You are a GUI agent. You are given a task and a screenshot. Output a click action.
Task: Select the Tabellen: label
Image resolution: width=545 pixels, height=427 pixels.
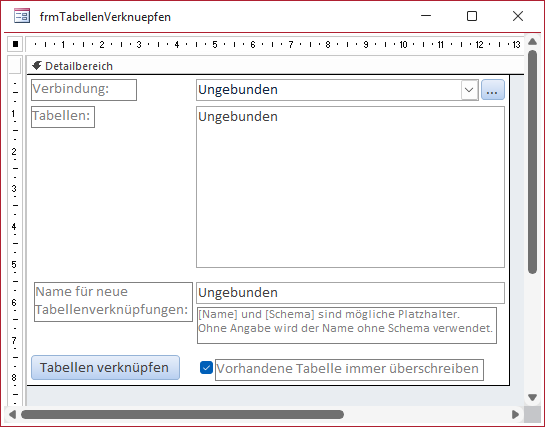tap(63, 117)
